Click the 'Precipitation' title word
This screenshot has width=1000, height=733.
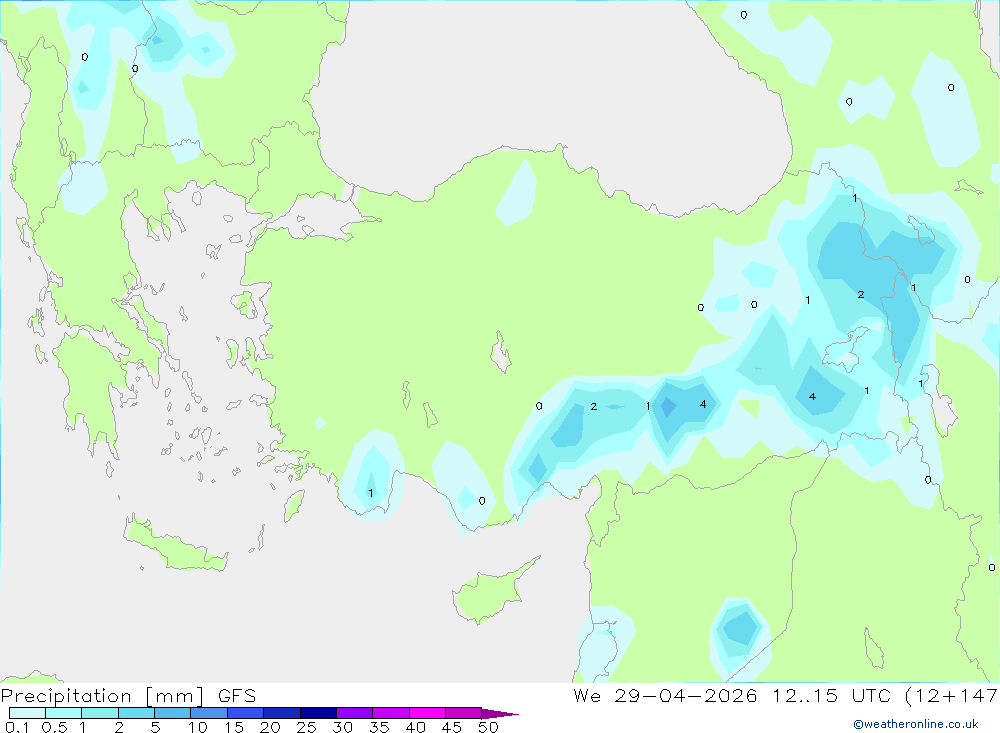[66, 696]
